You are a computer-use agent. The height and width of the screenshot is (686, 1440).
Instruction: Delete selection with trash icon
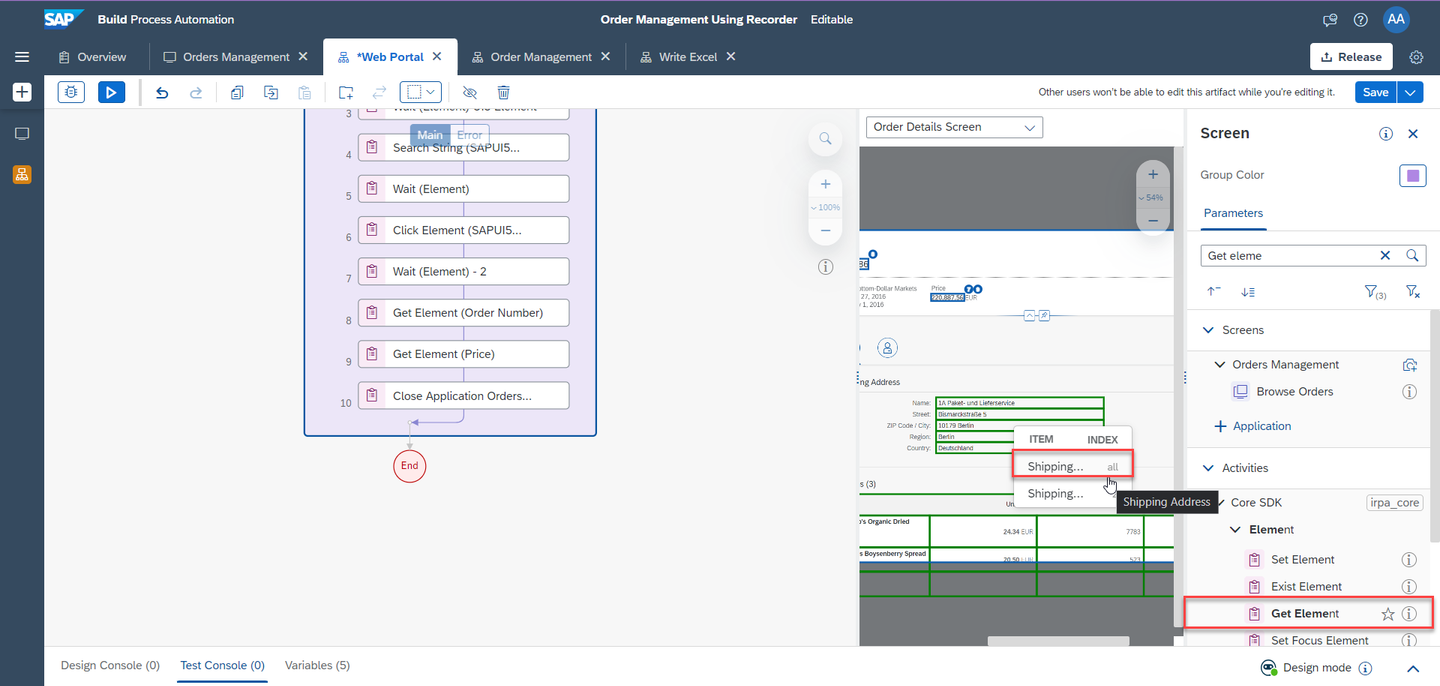[x=504, y=92]
